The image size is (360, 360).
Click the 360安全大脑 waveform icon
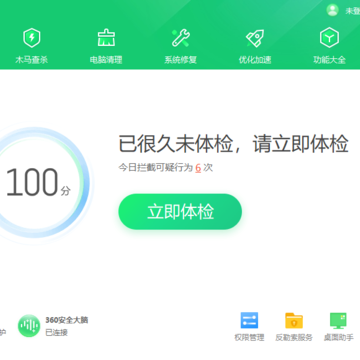29,326
